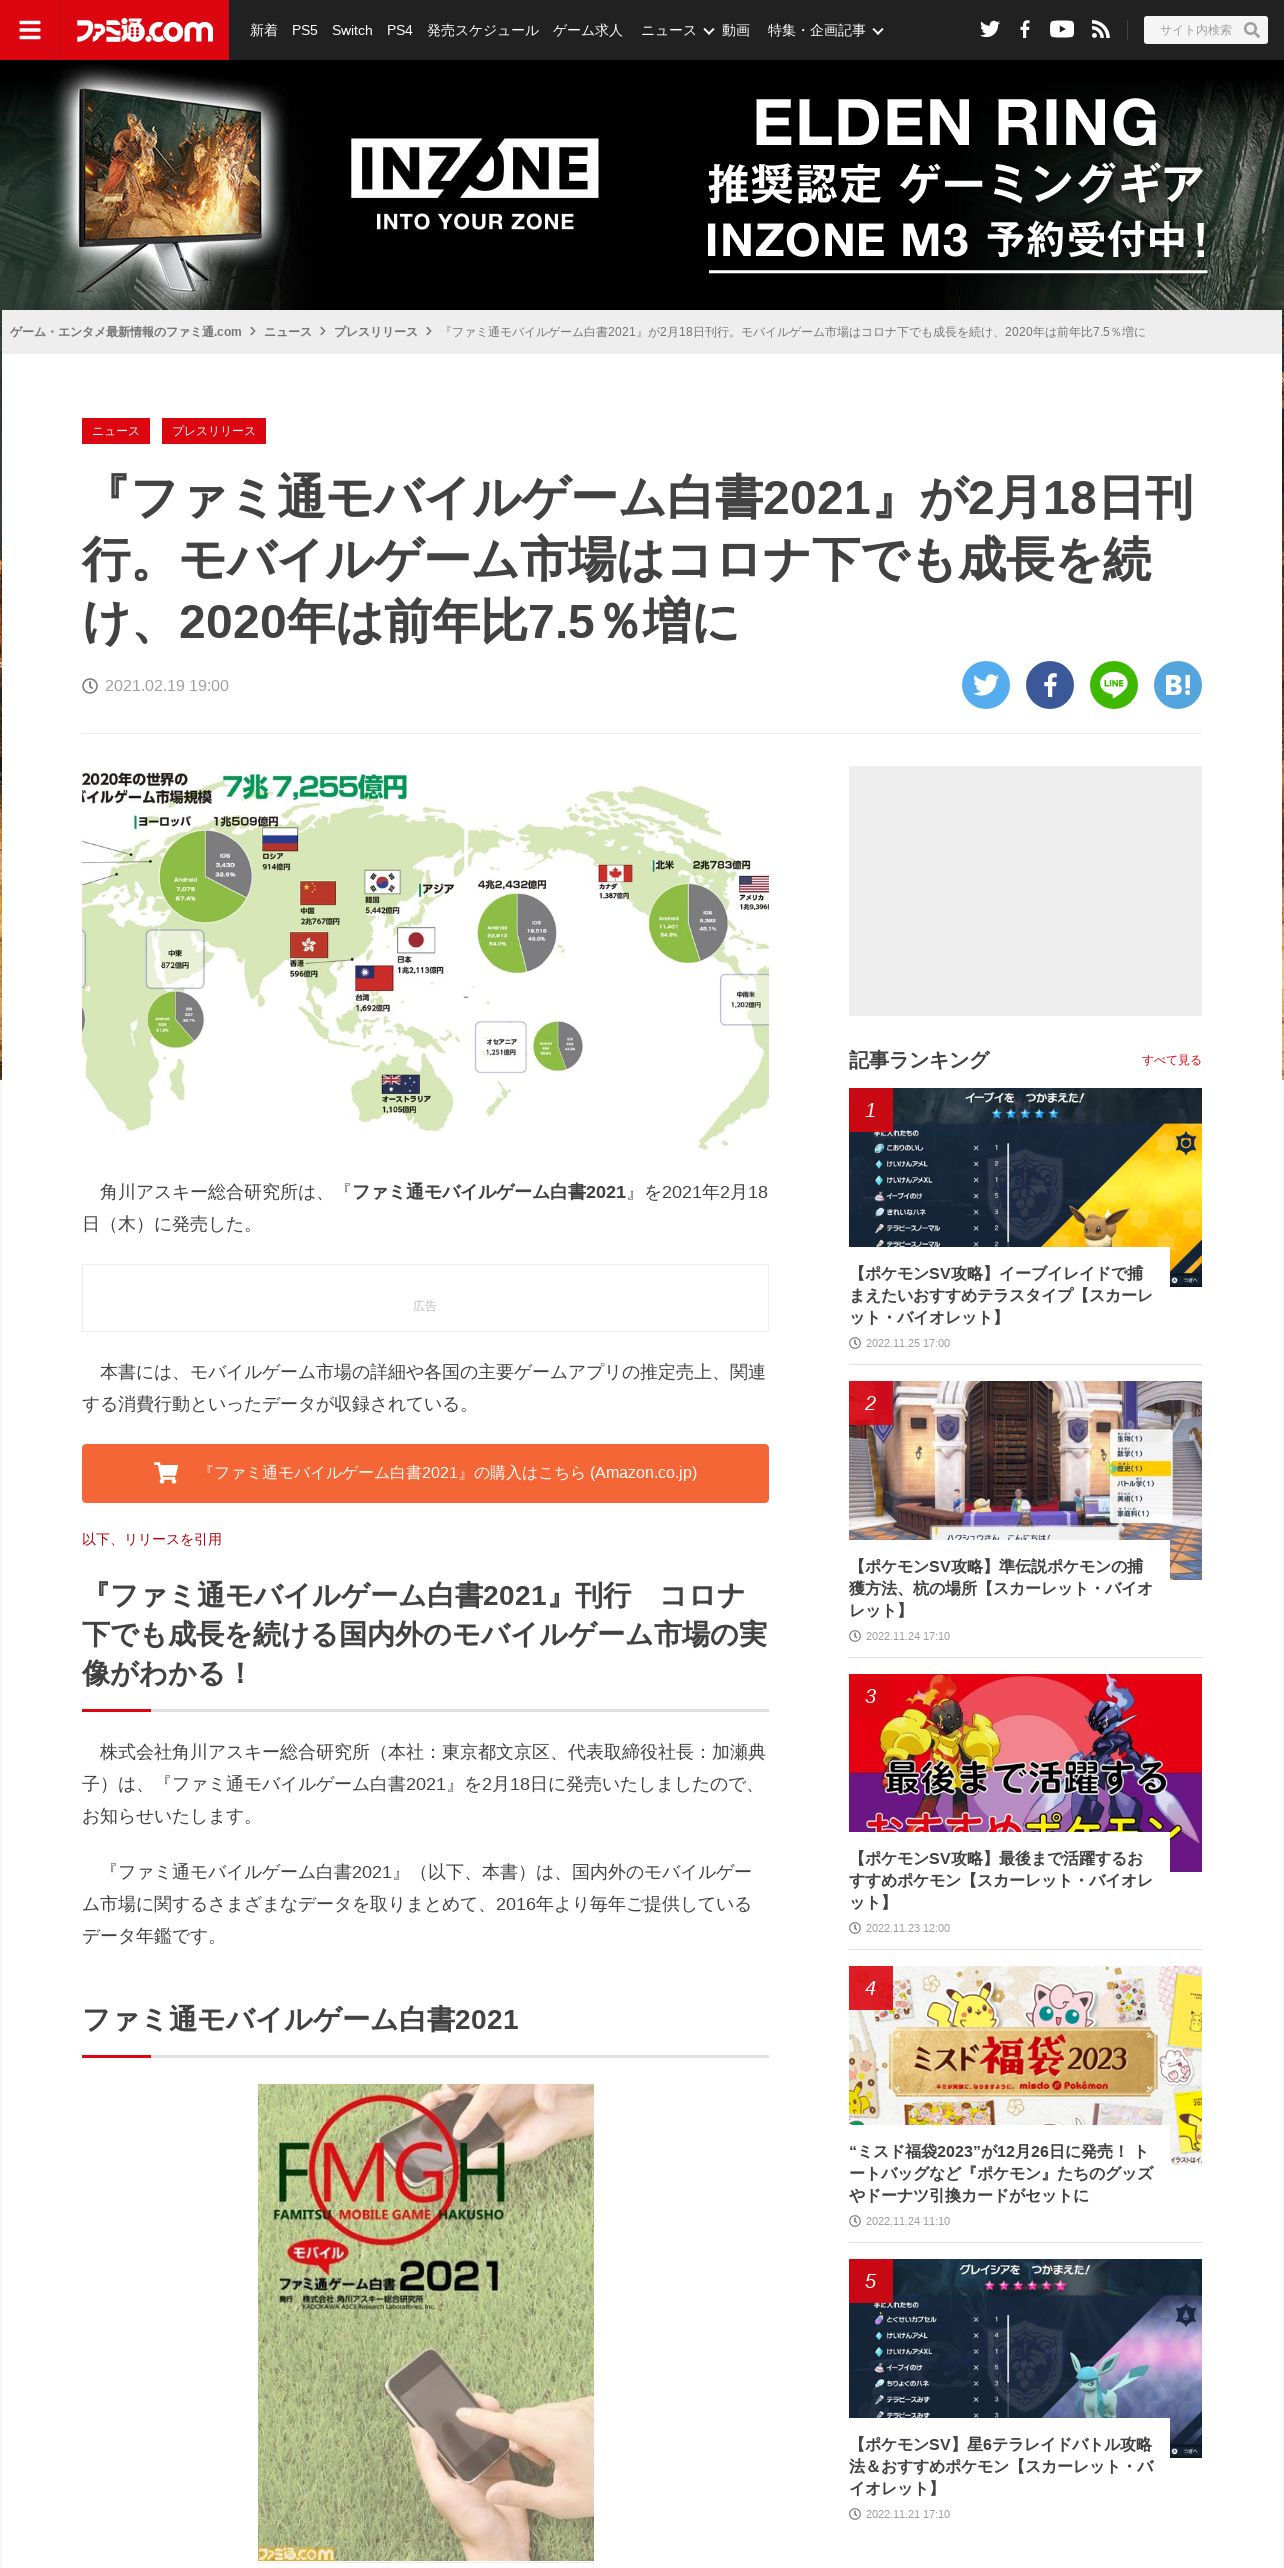Open Famitsu's Facebook page from the header
This screenshot has height=2568, width=1284.
pos(1025,29)
